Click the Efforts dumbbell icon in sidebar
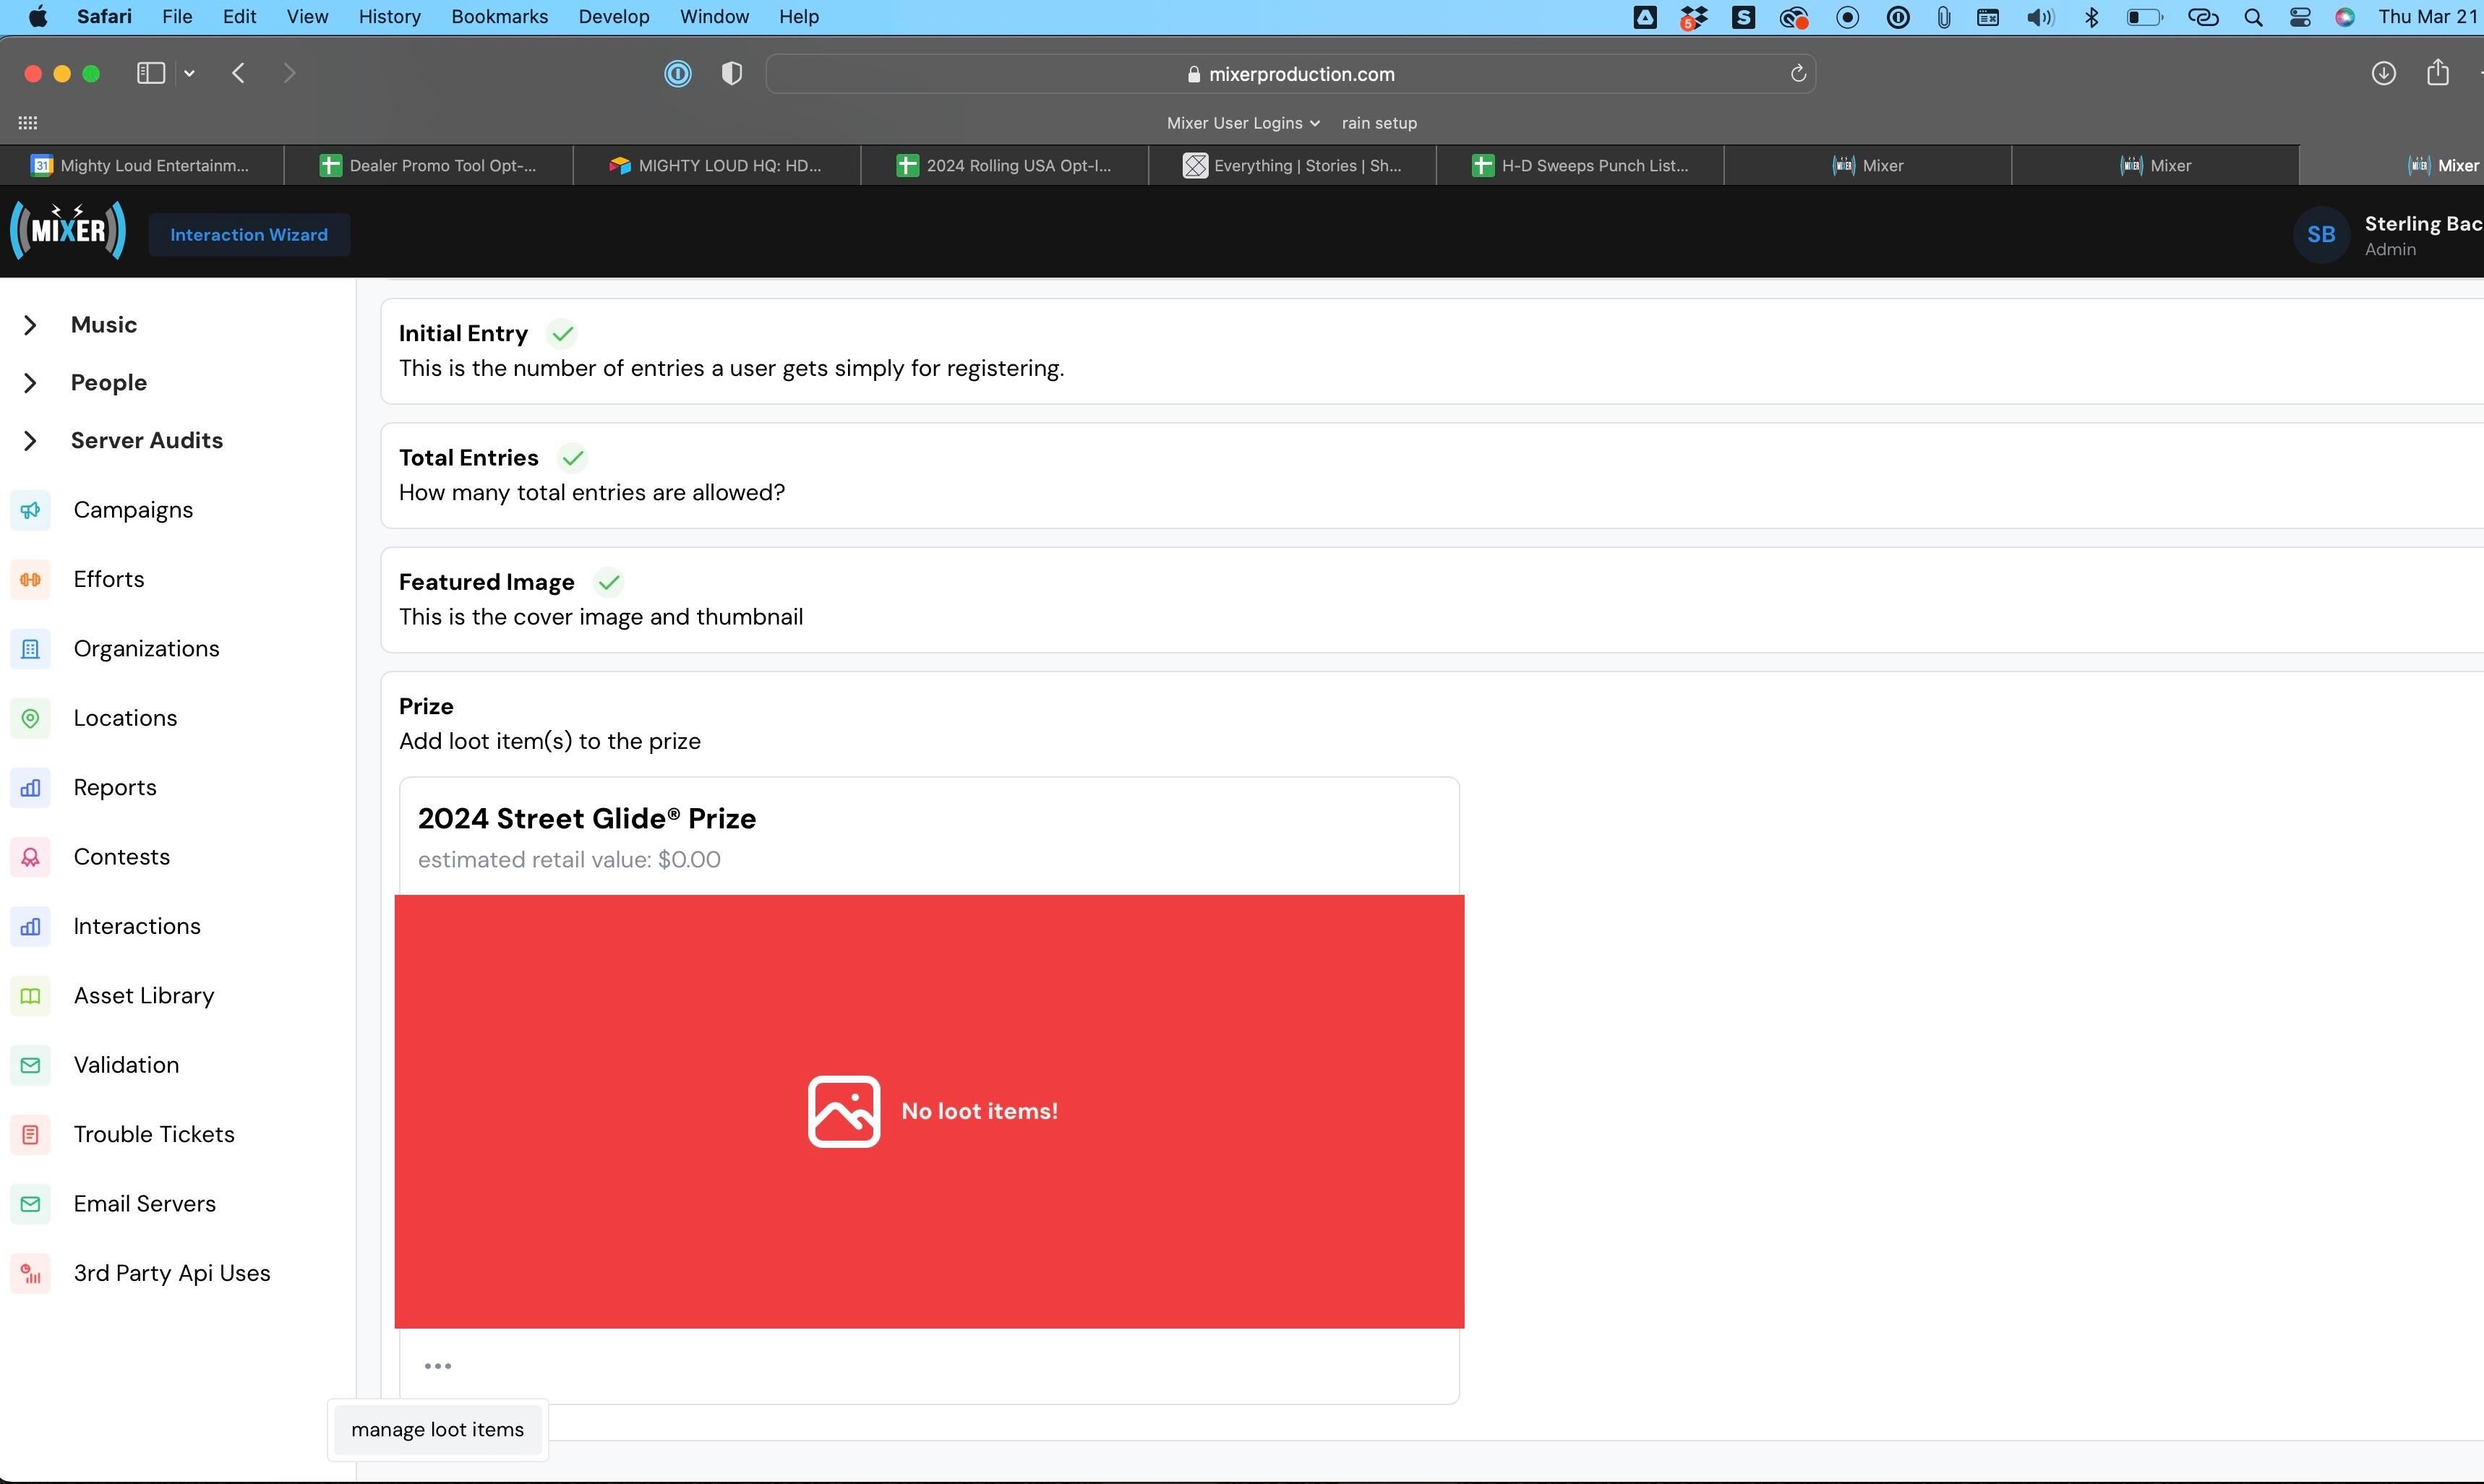The height and width of the screenshot is (1484, 2484). pyautogui.click(x=30, y=580)
